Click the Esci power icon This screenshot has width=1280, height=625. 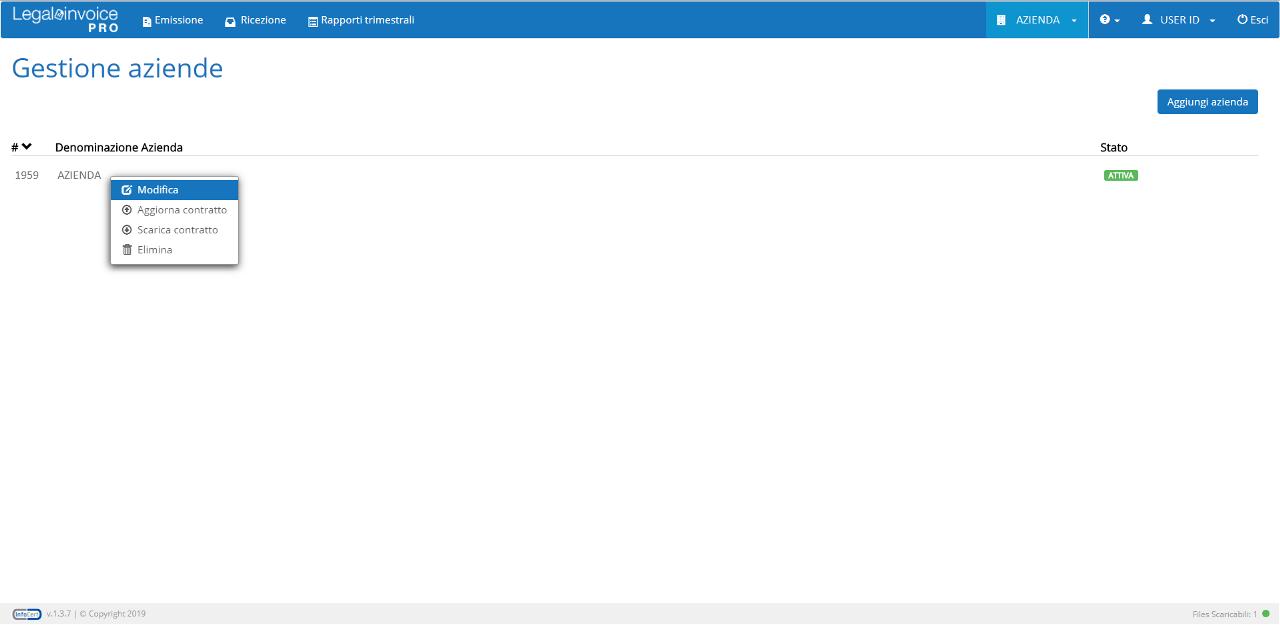click(x=1242, y=20)
